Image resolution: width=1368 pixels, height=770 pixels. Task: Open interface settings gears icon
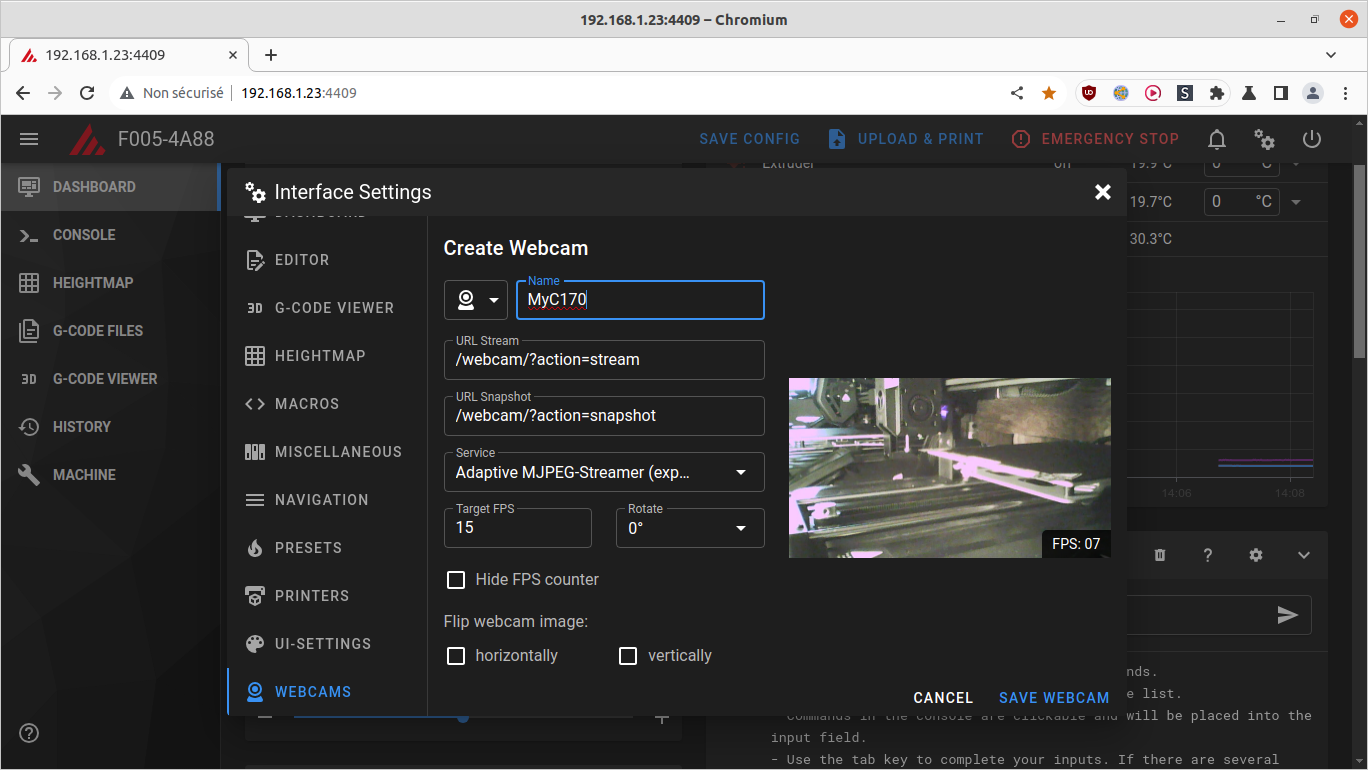[x=1264, y=139]
